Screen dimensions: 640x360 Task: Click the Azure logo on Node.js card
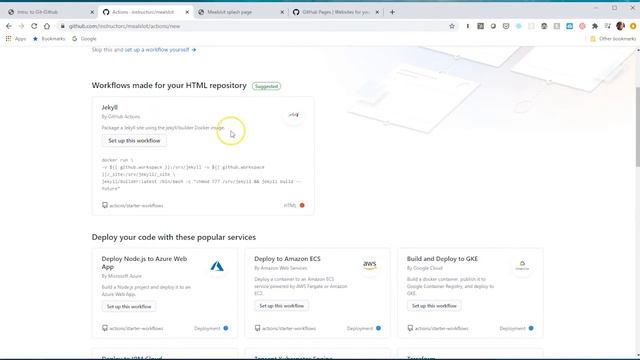click(217, 267)
